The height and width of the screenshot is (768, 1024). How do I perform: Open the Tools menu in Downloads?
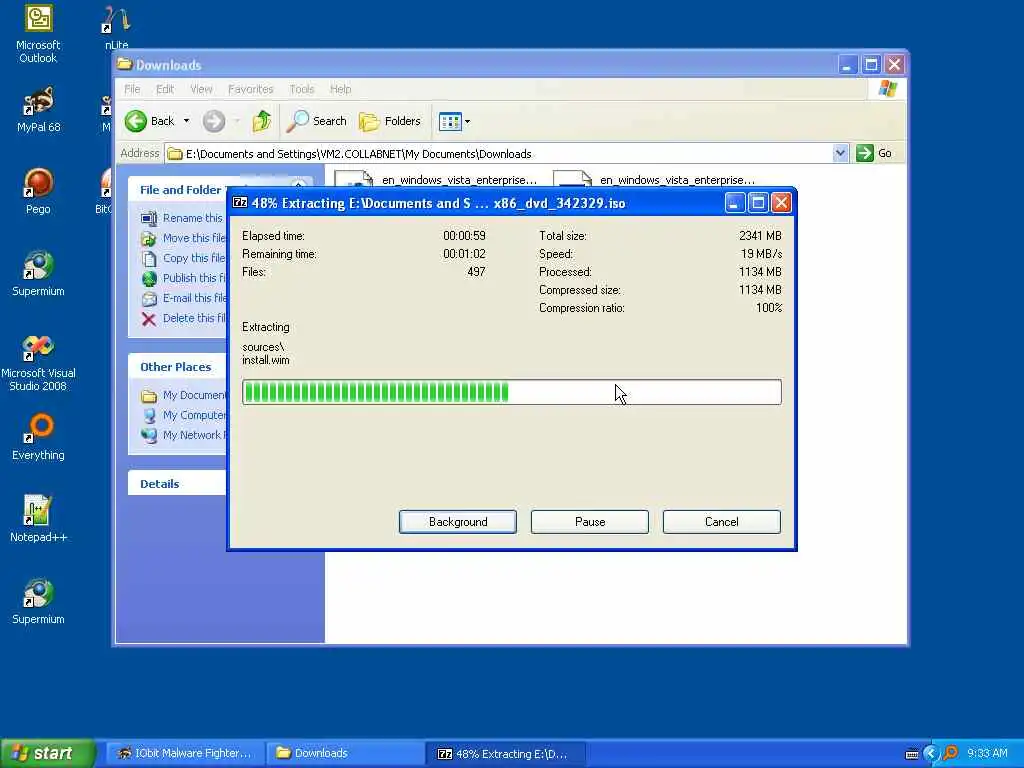click(301, 89)
